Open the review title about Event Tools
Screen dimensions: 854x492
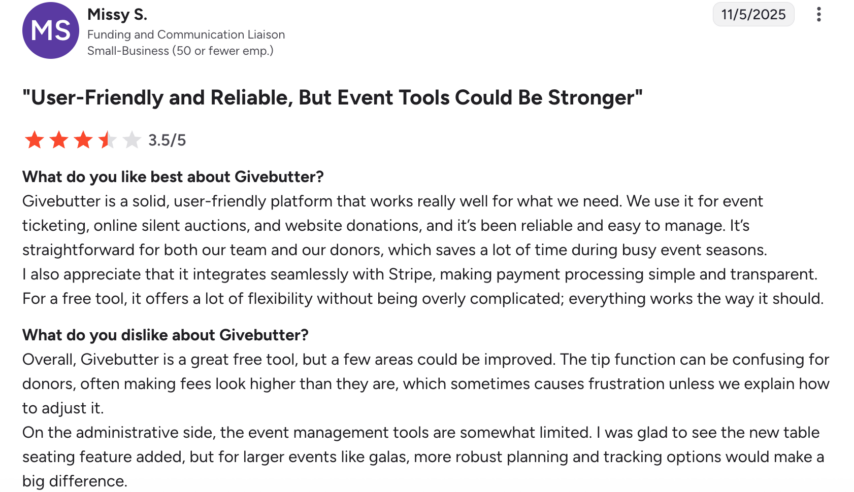coord(332,98)
